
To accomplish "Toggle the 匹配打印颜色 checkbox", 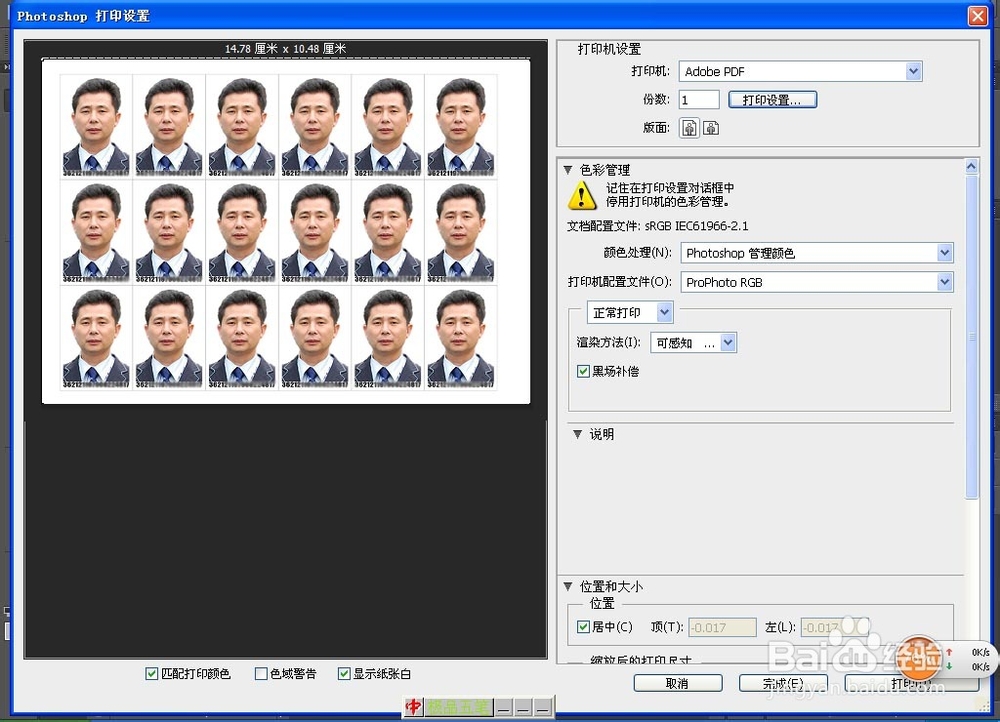I will 152,674.
